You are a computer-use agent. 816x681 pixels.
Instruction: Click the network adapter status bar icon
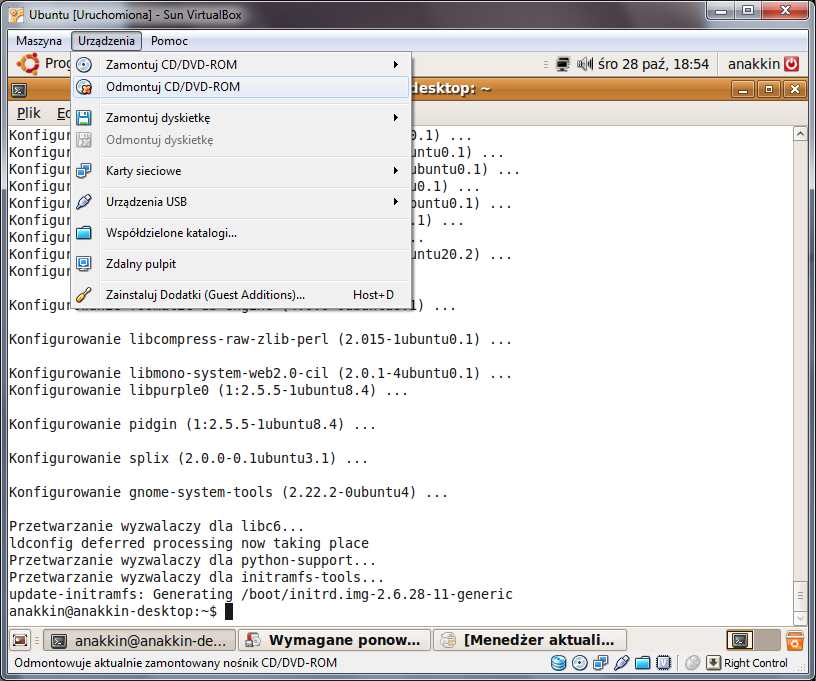pos(601,663)
